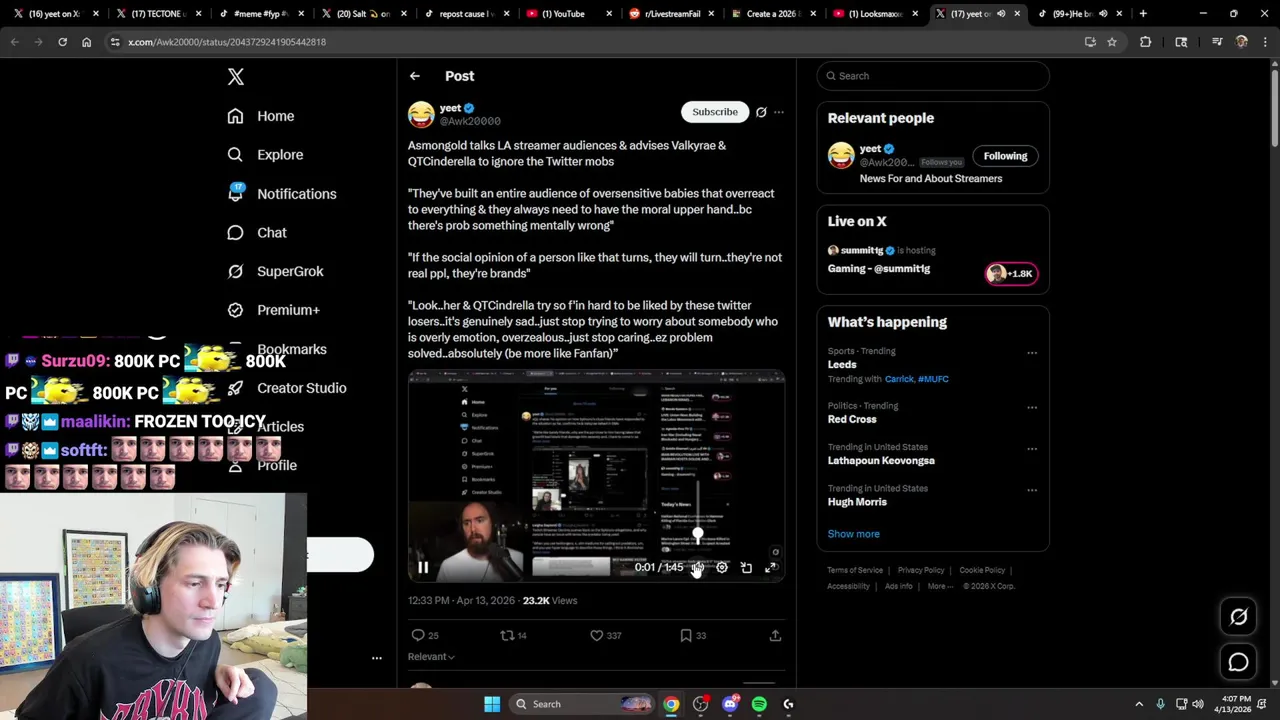Show hidden system tray icons
Image resolution: width=1280 pixels, height=720 pixels.
pos(1139,704)
